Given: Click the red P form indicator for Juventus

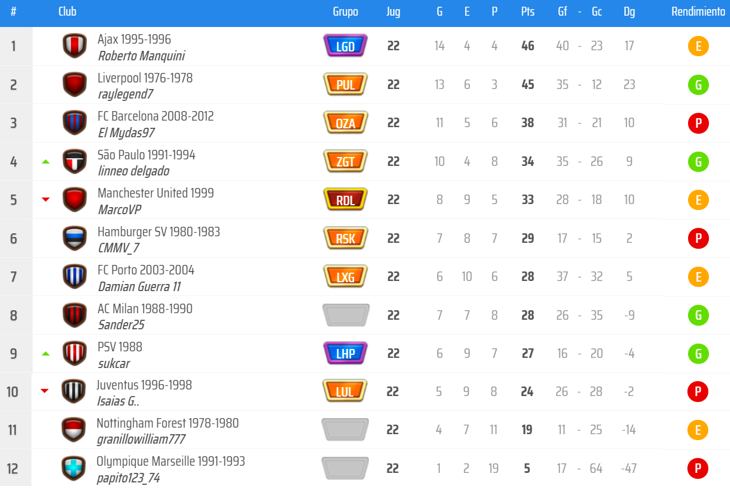Looking at the screenshot, I should pyautogui.click(x=698, y=391).
